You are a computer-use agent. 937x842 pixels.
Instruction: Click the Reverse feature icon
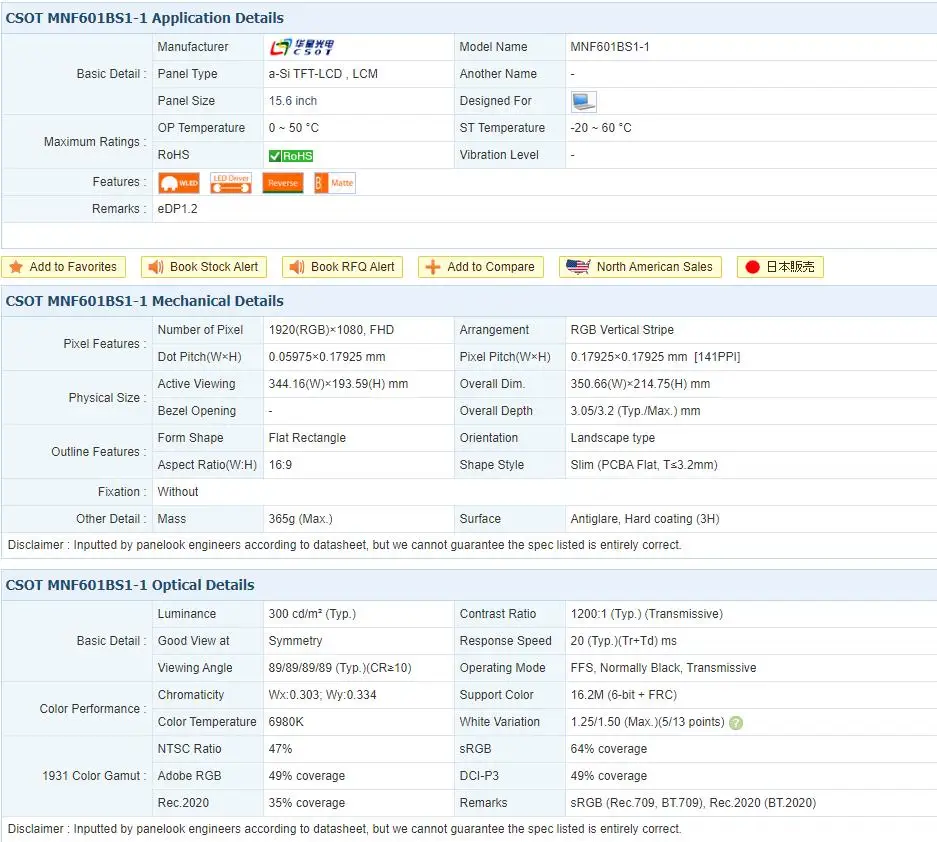[283, 183]
